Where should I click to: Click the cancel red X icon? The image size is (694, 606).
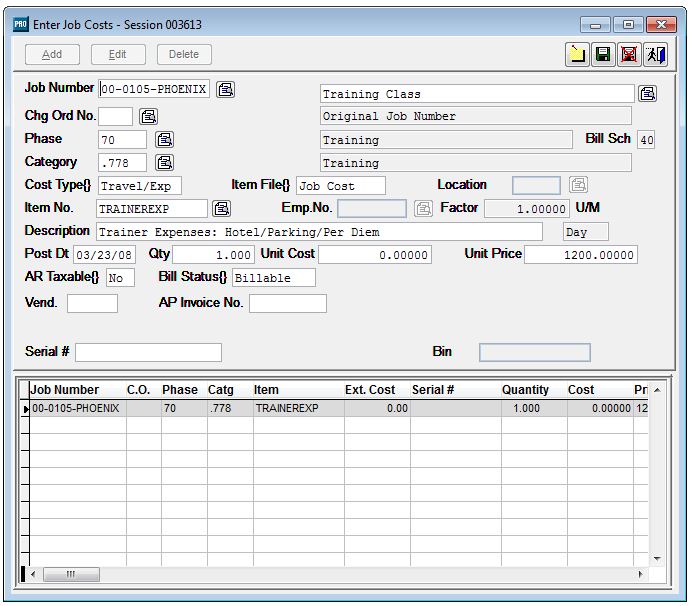[629, 54]
